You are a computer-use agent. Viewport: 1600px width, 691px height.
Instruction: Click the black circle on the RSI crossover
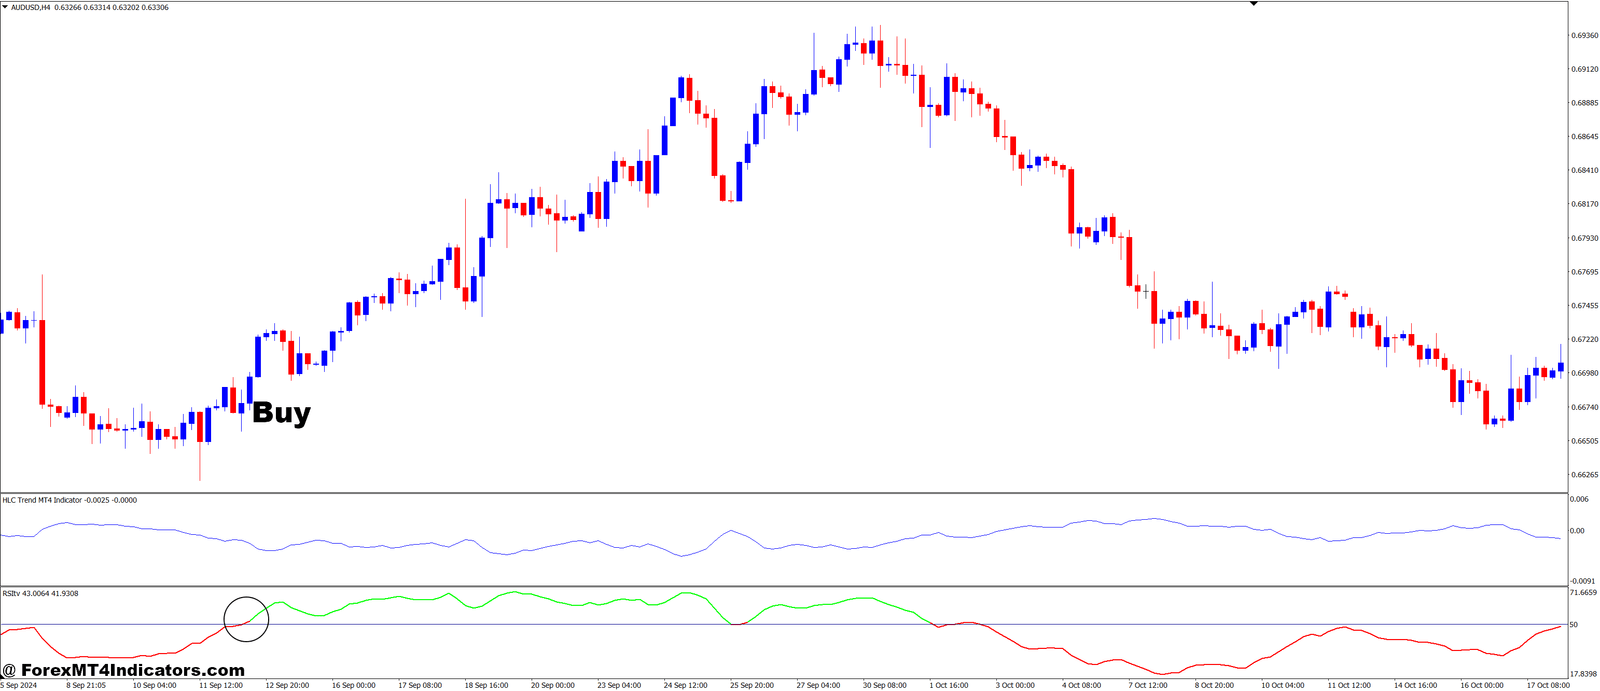pos(246,619)
